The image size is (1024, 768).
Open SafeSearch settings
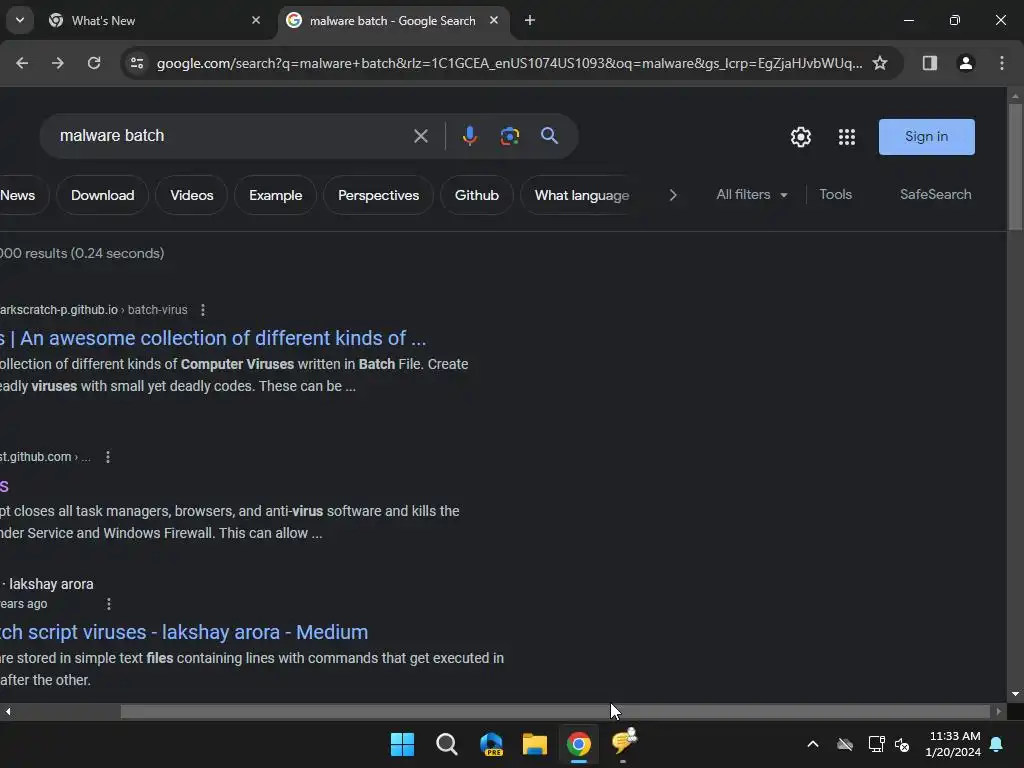pos(935,195)
